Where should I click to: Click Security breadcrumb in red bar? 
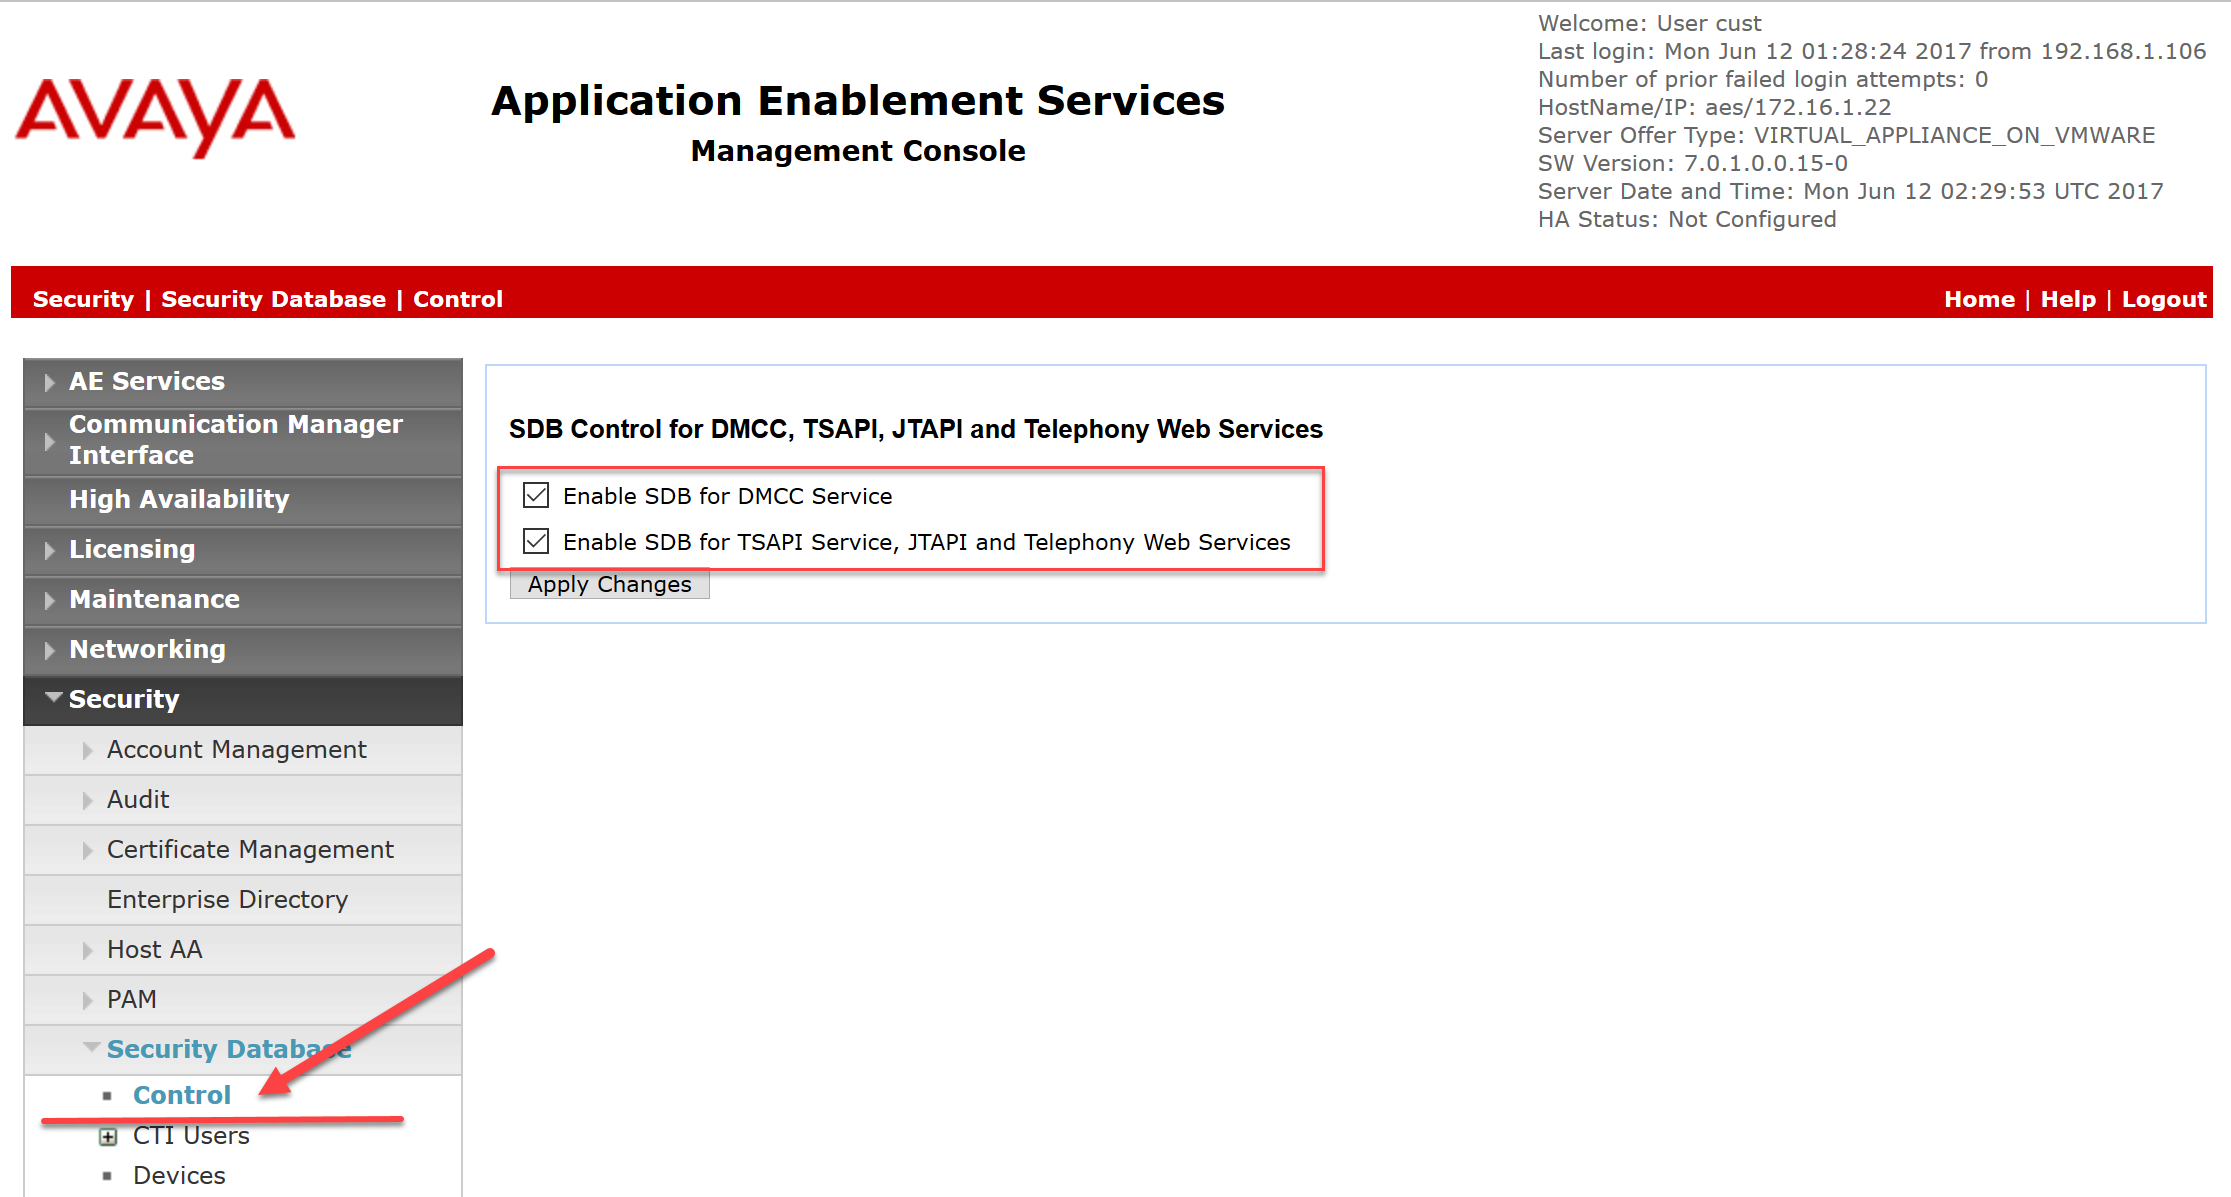[x=83, y=300]
